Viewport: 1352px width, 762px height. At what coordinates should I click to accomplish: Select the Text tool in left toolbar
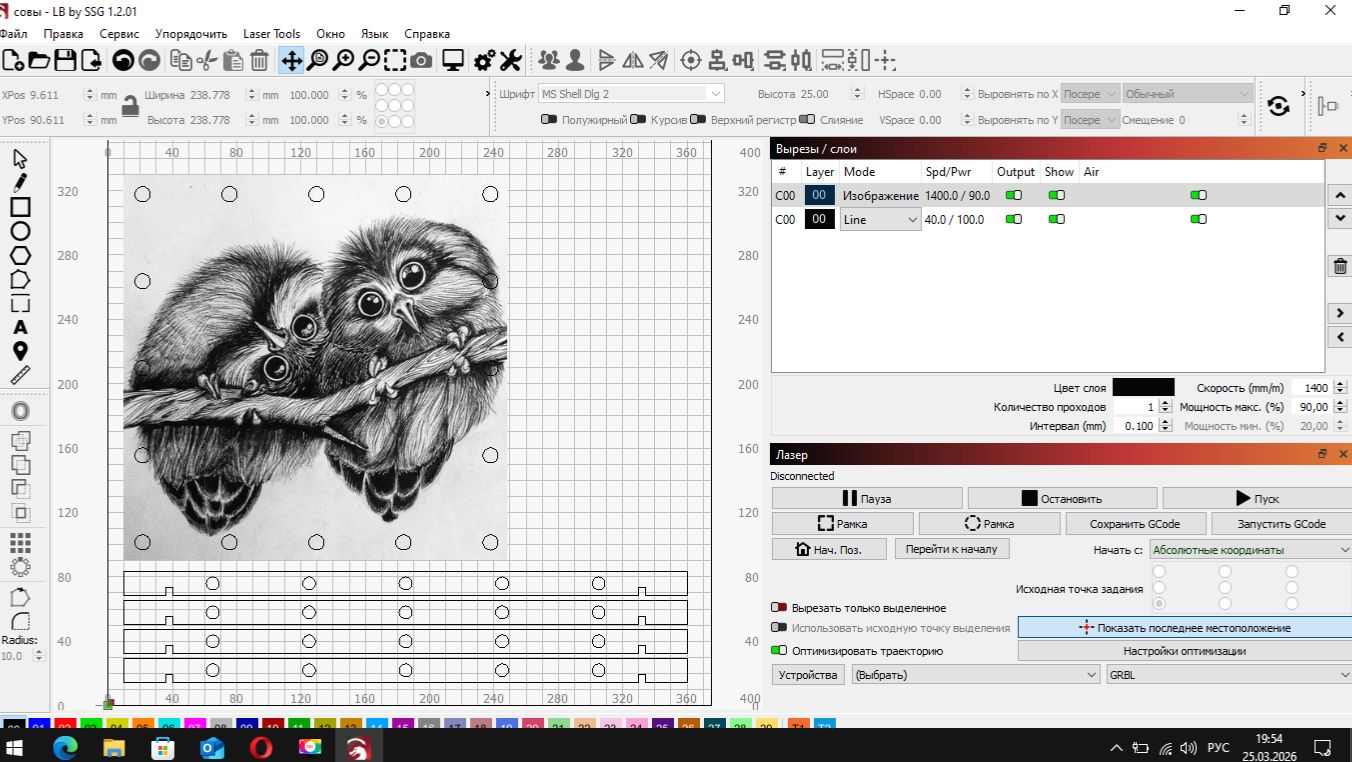point(20,327)
